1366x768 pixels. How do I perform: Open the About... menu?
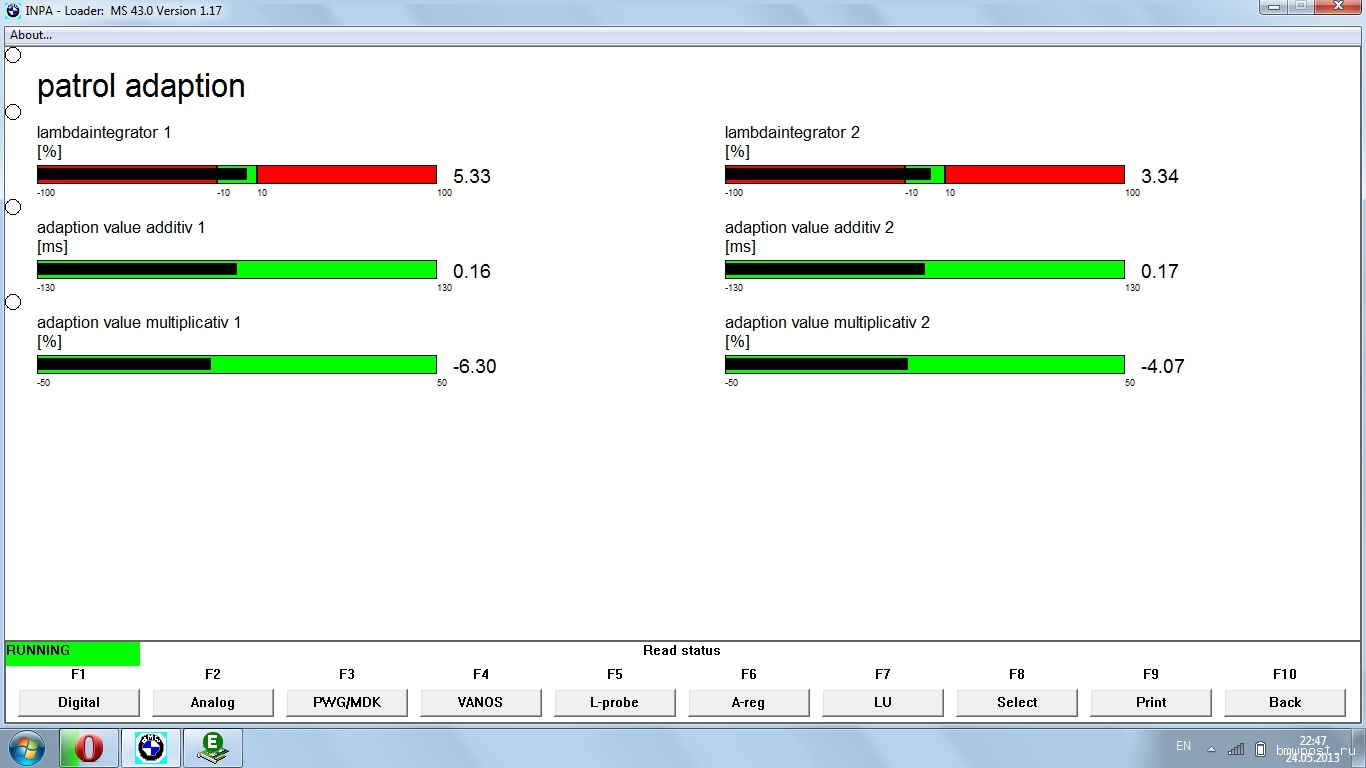coord(31,35)
